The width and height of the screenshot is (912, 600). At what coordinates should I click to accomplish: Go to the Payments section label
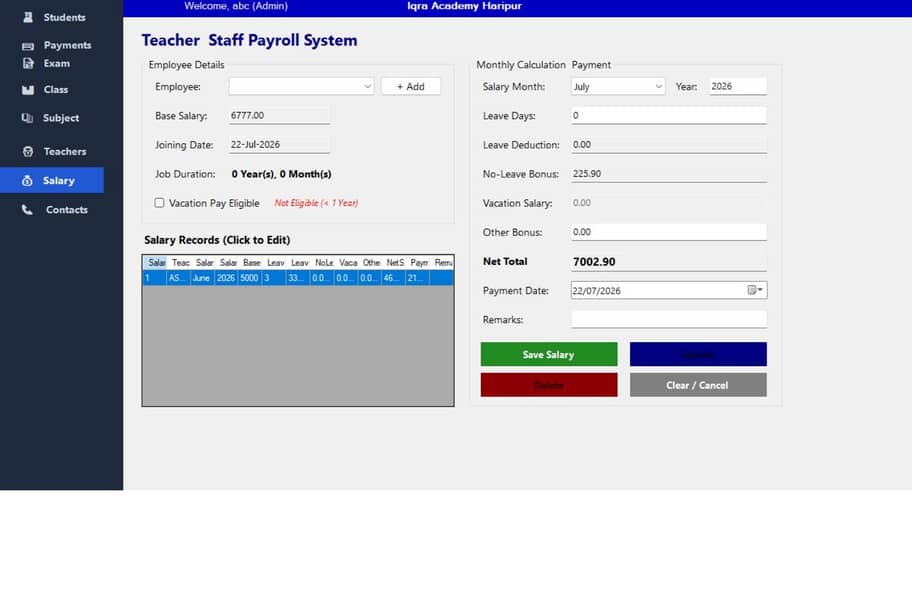pos(67,45)
